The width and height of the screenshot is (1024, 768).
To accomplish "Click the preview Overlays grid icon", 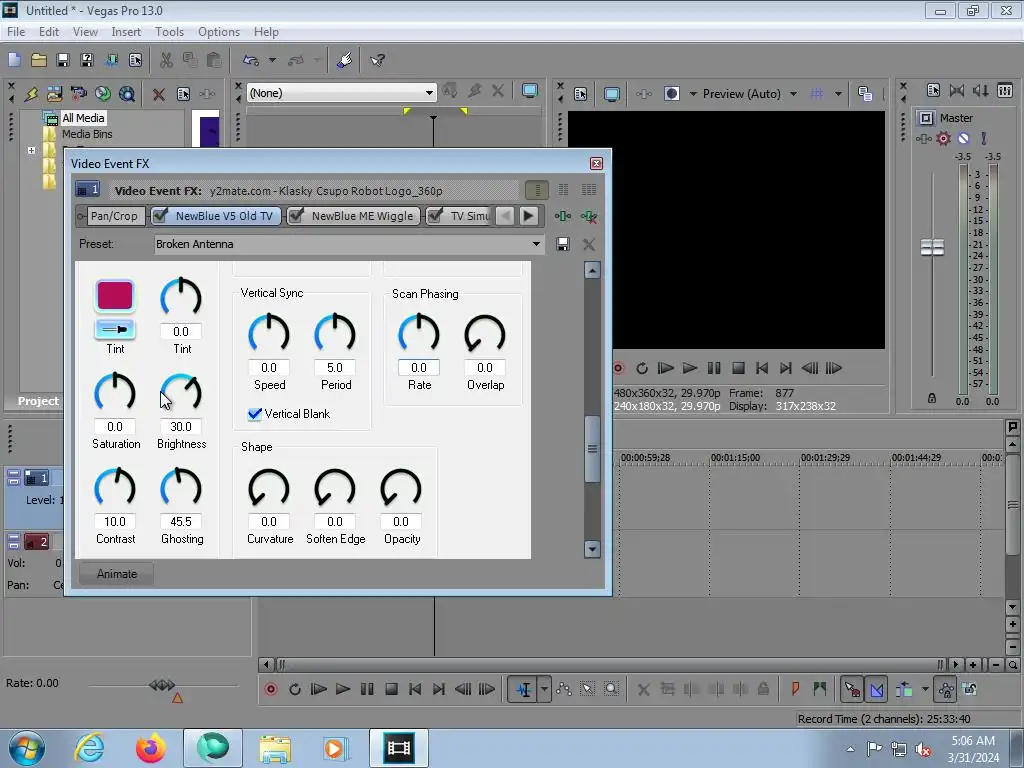I will coord(816,93).
